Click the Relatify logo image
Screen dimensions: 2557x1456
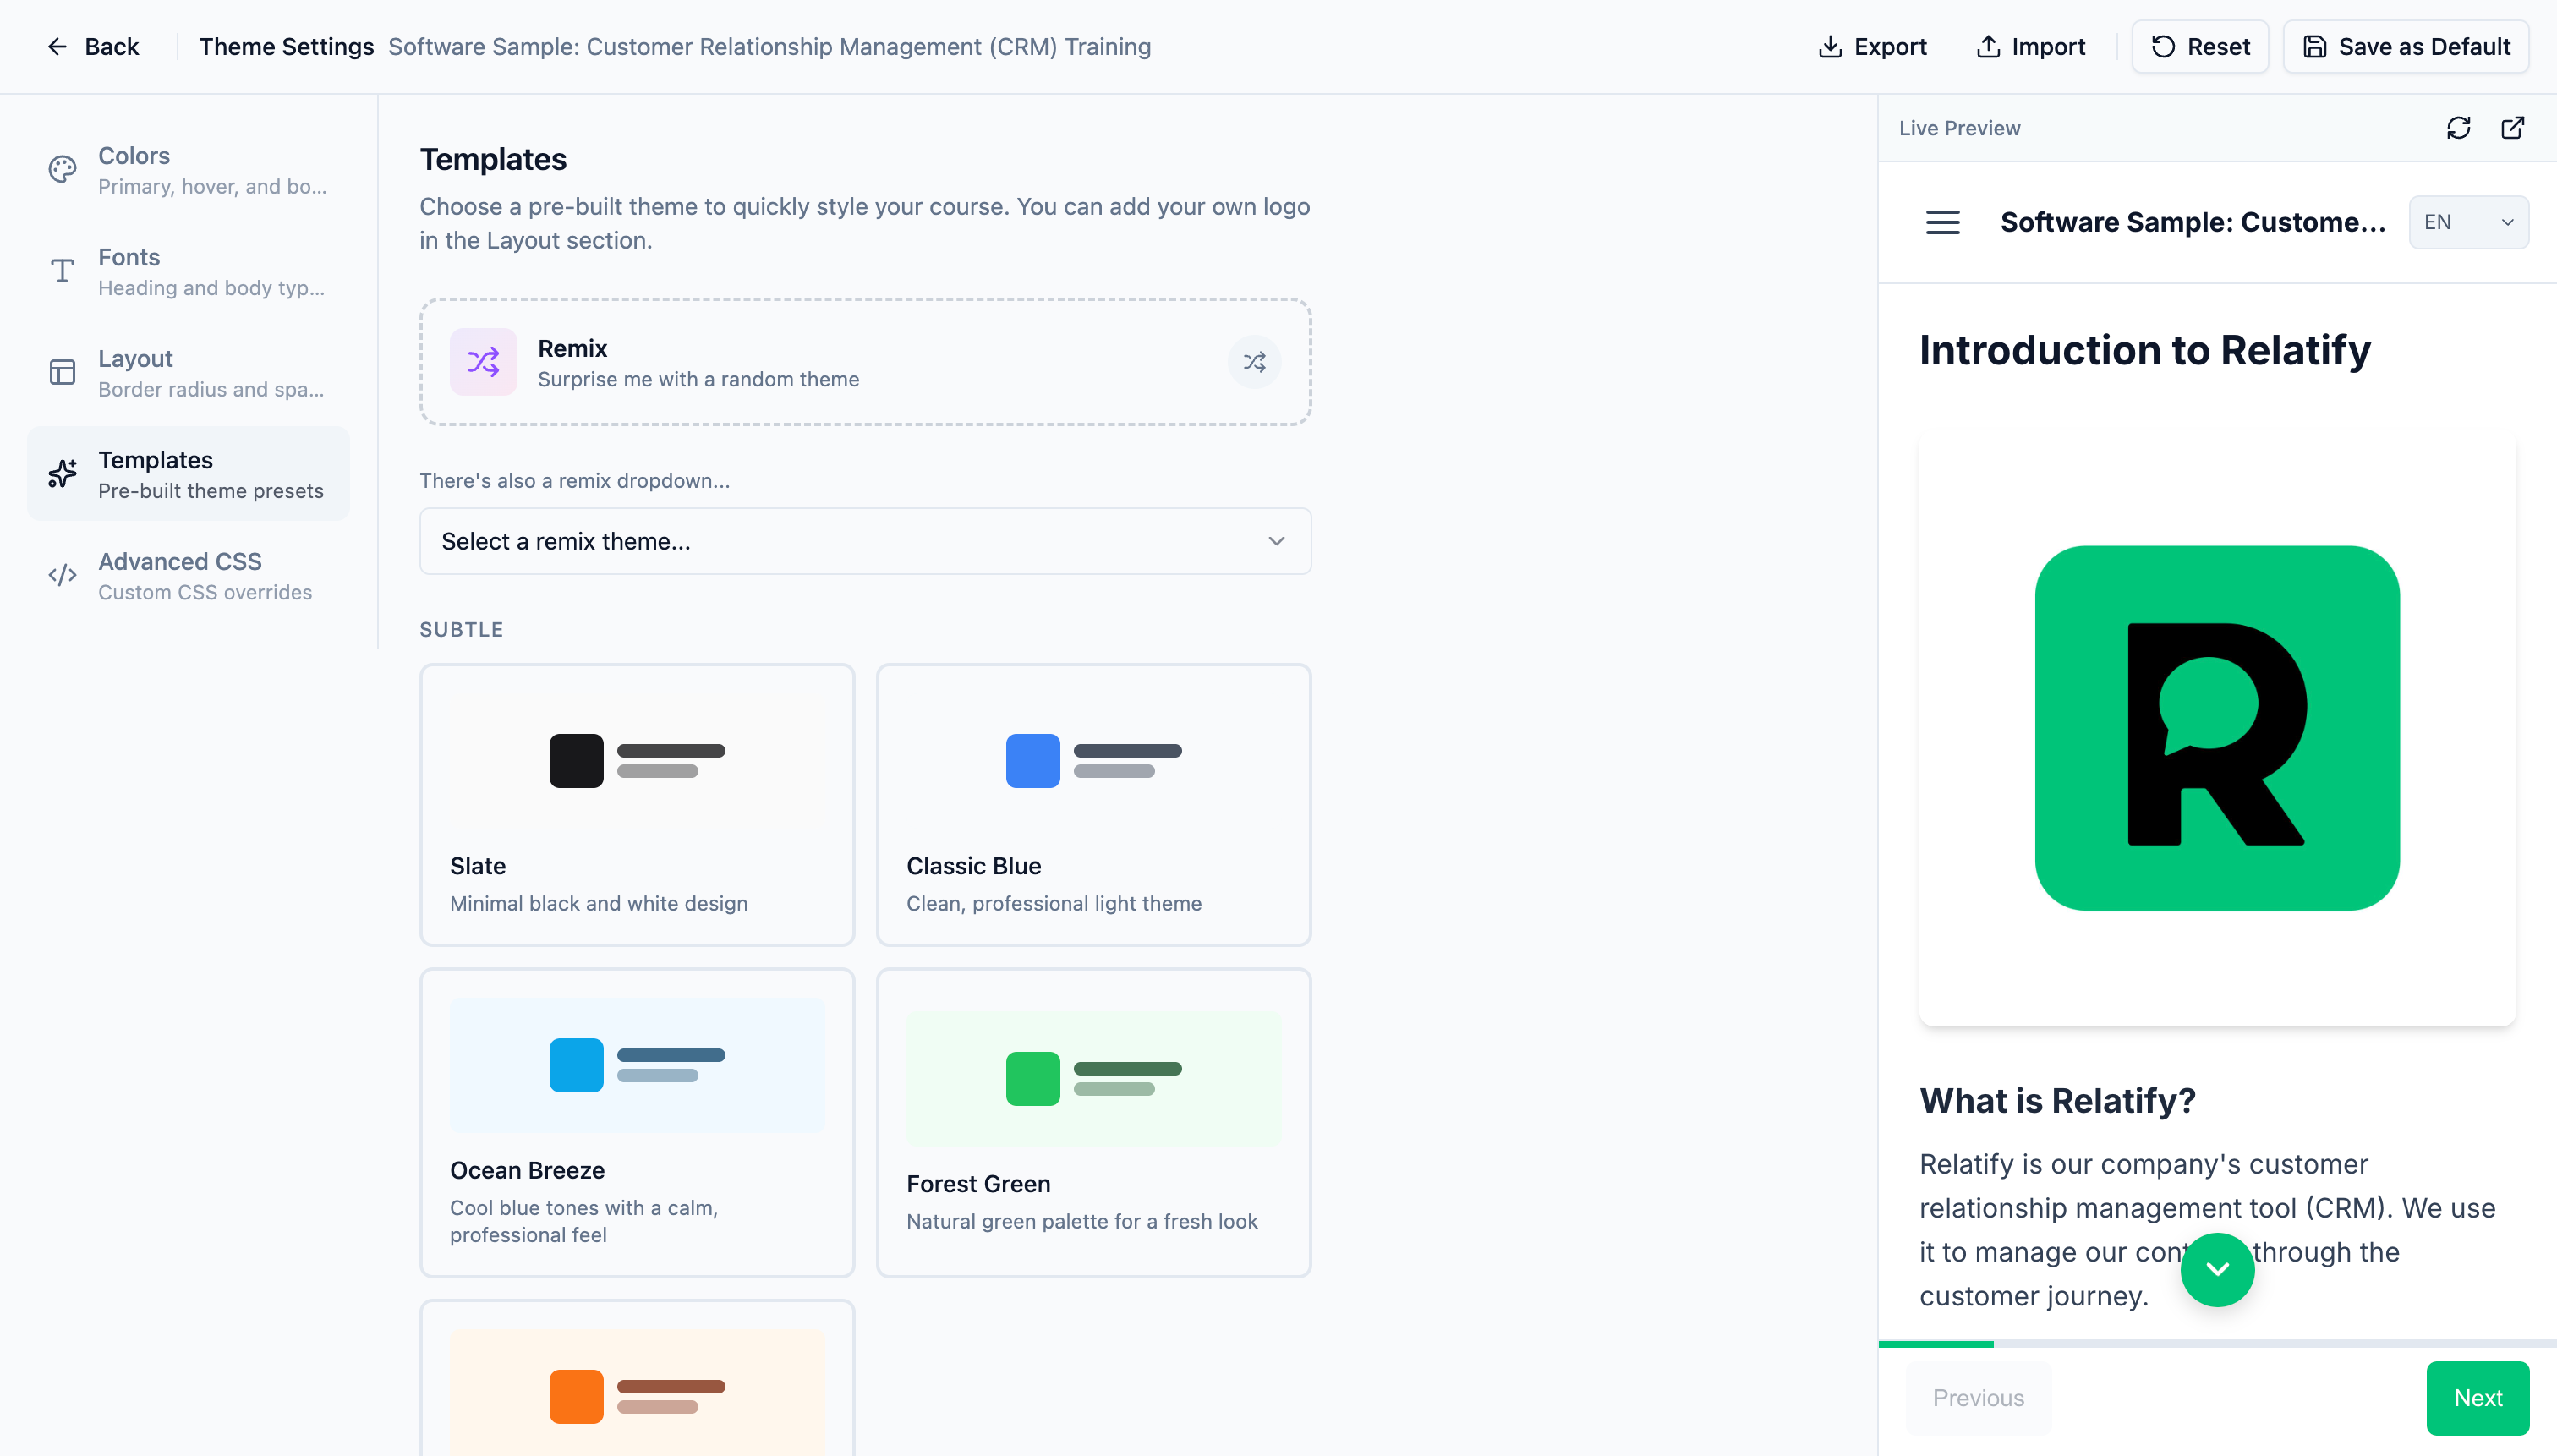click(x=2216, y=727)
